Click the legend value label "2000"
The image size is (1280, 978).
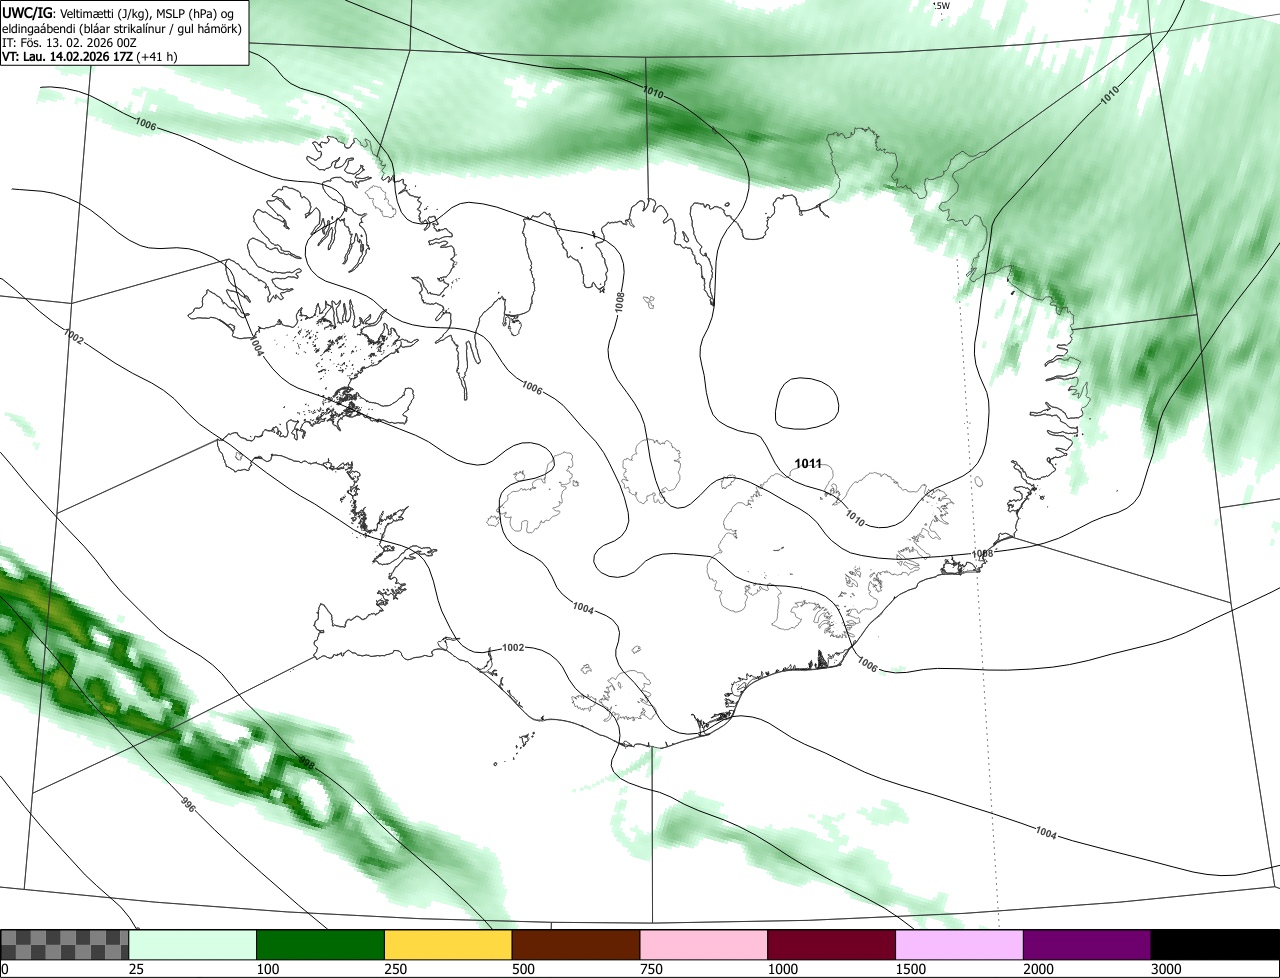[x=1039, y=969]
